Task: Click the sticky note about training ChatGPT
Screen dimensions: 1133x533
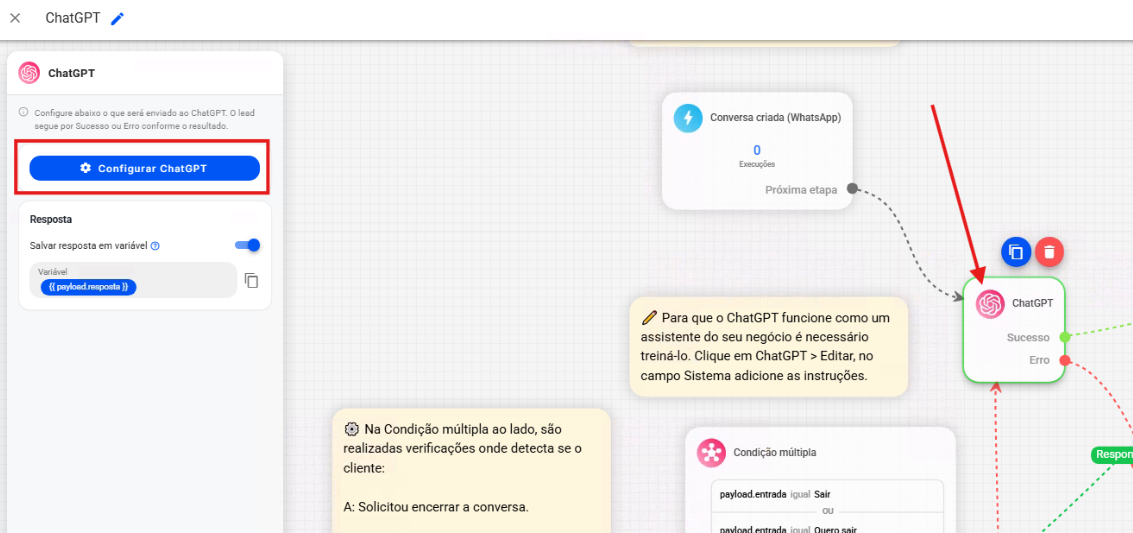Action: 769,347
